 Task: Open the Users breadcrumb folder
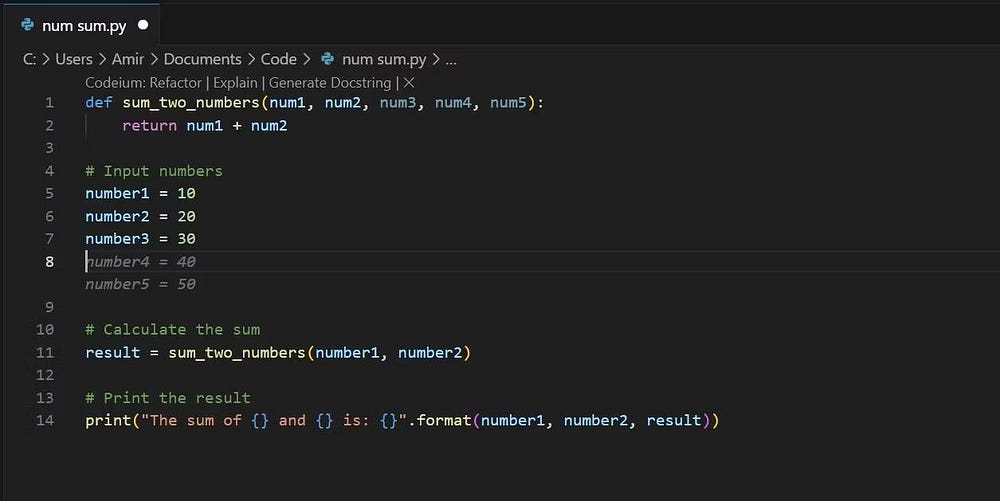pos(74,59)
